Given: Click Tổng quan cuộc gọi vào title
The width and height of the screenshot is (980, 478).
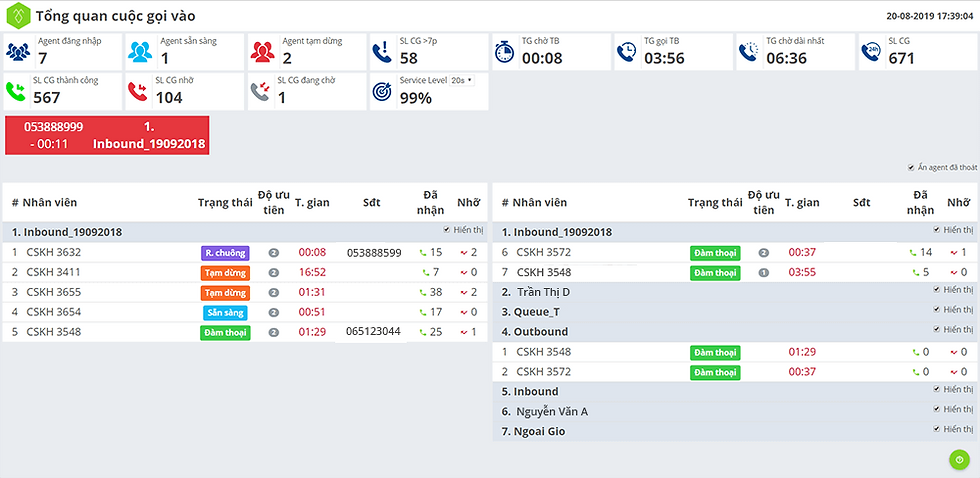Looking at the screenshot, I should [116, 16].
